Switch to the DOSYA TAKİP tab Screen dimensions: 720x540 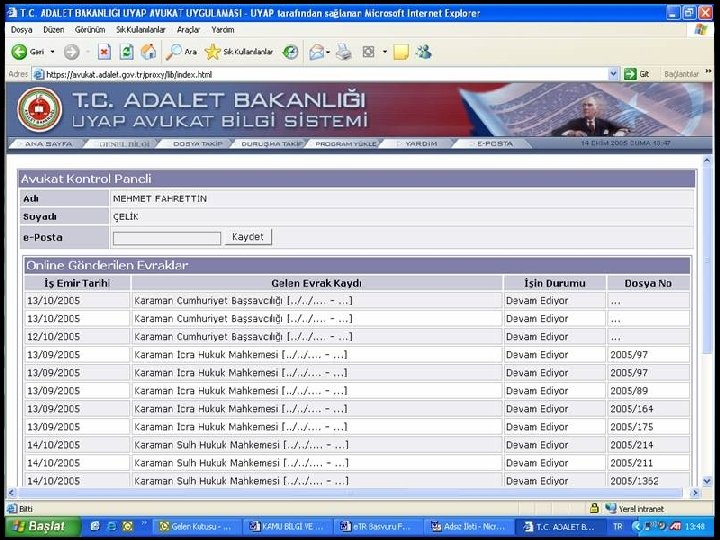[197, 144]
